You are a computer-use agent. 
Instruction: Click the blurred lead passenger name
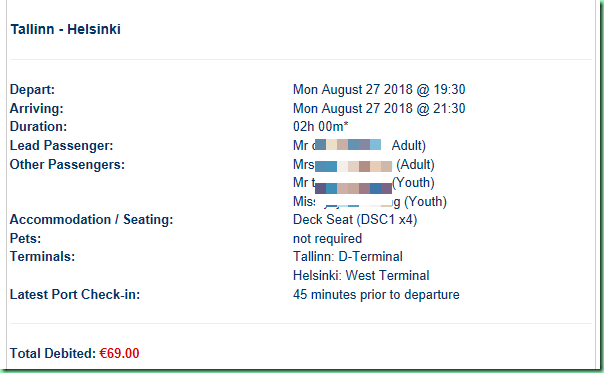[x=348, y=145]
